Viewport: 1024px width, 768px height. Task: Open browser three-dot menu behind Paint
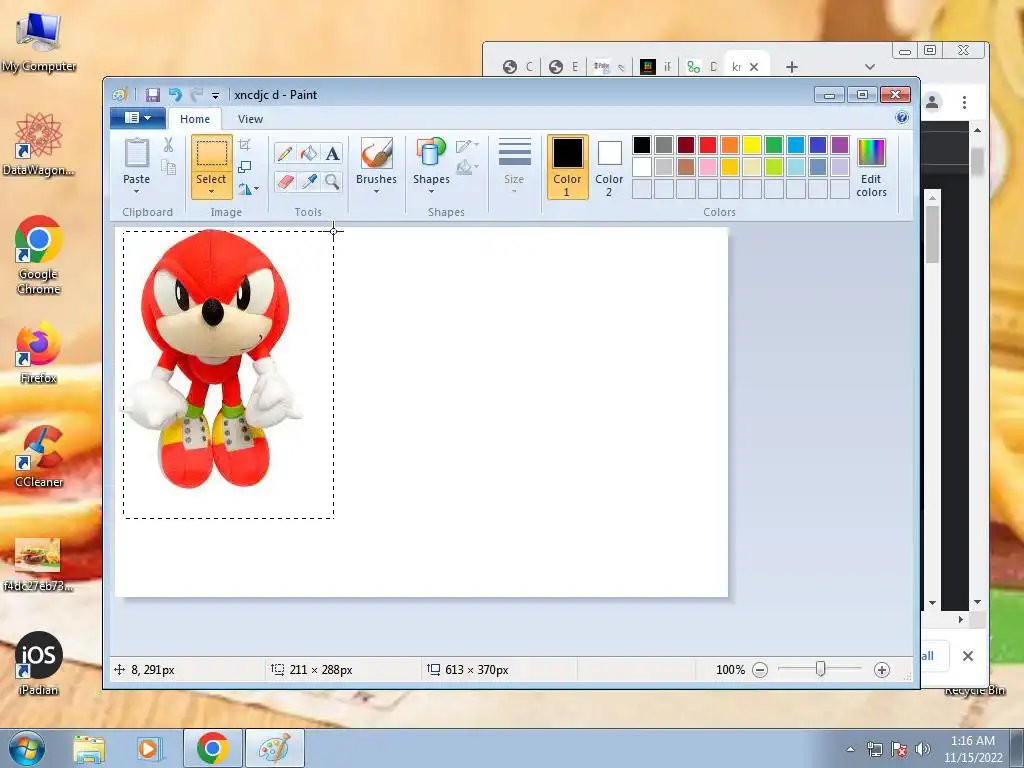pos(964,103)
